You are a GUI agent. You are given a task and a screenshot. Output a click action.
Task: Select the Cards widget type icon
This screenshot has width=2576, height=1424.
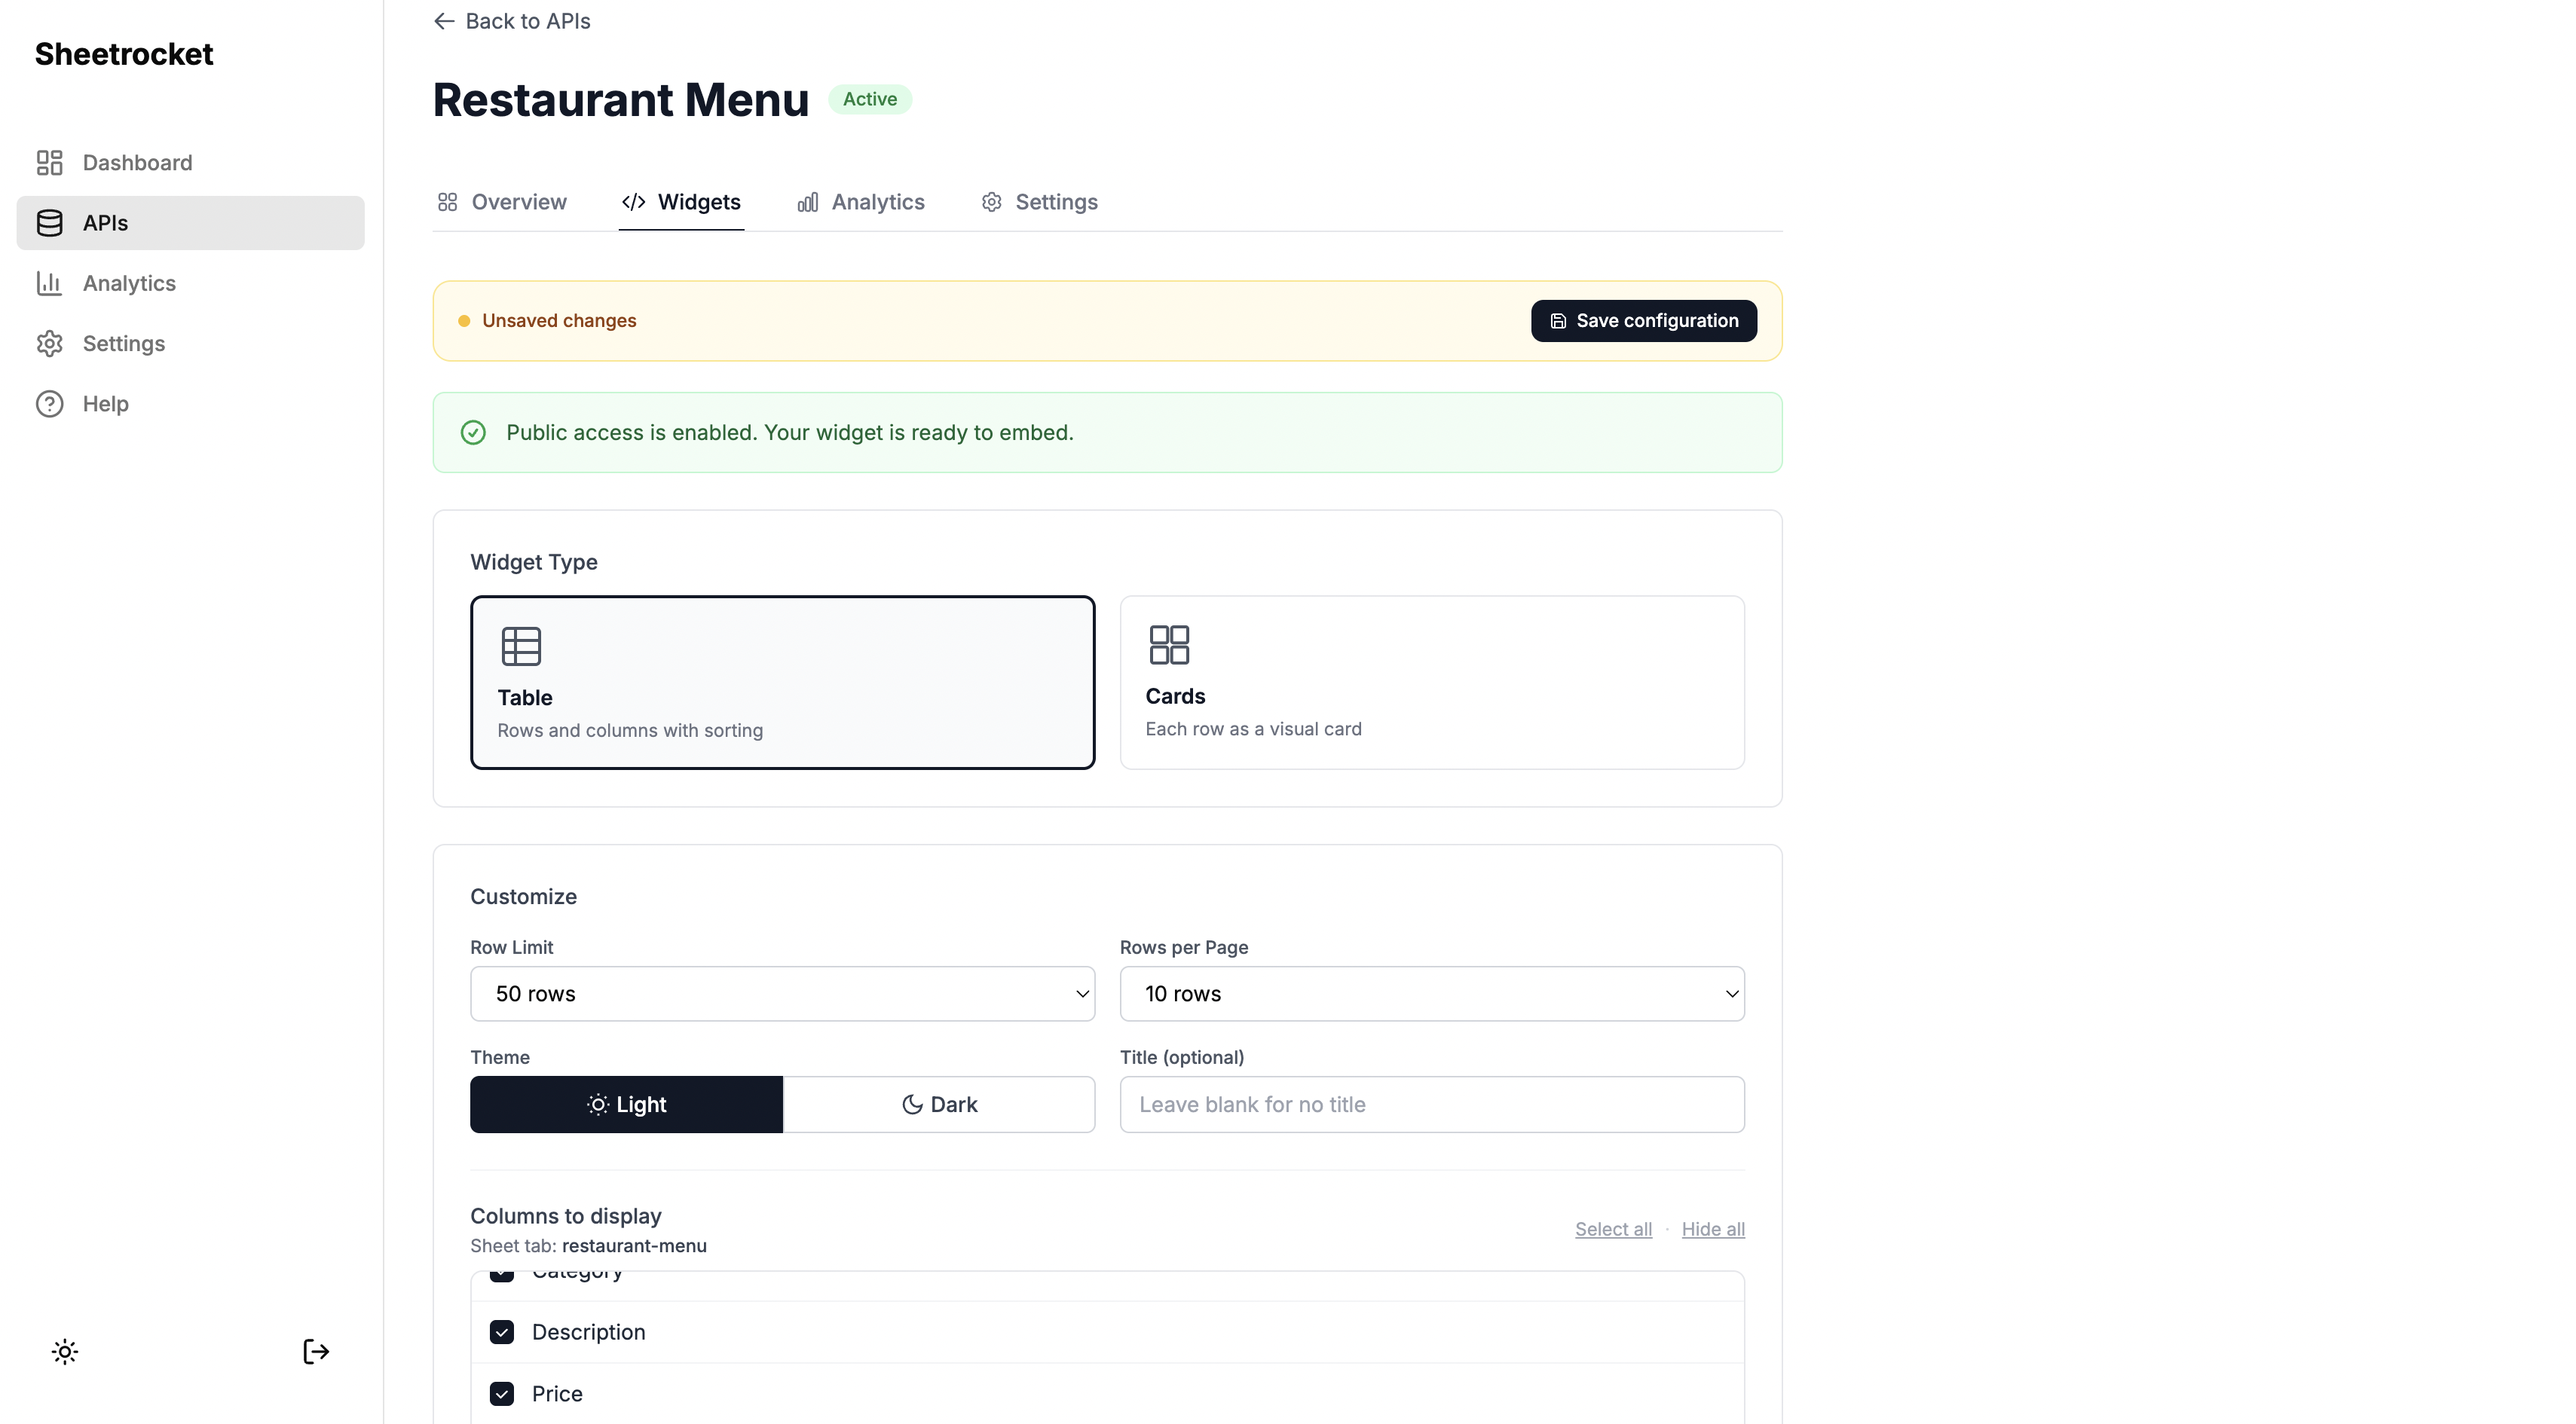click(x=1169, y=645)
